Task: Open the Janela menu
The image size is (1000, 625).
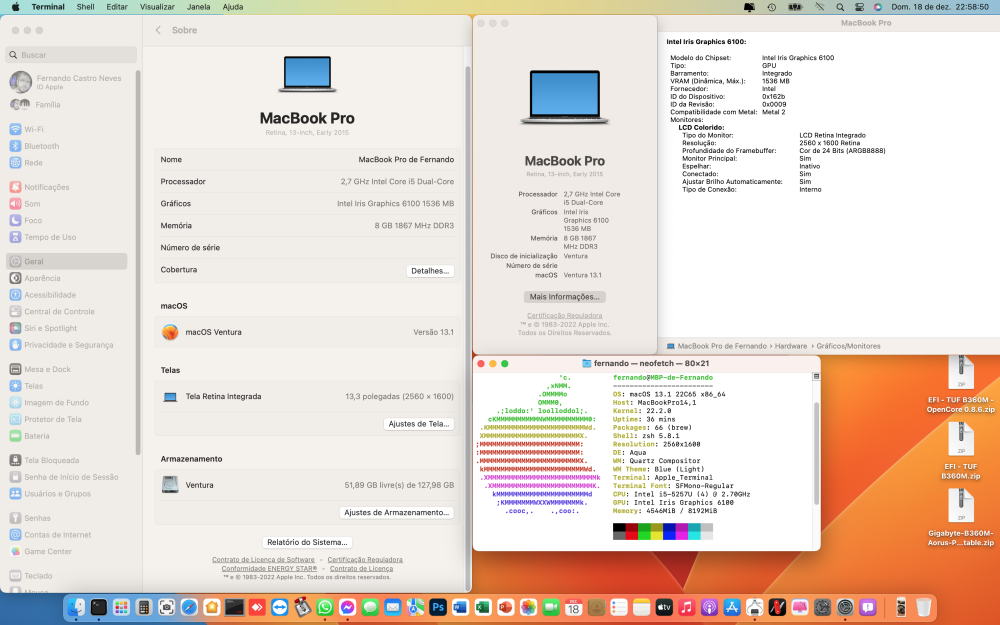Action: click(198, 7)
